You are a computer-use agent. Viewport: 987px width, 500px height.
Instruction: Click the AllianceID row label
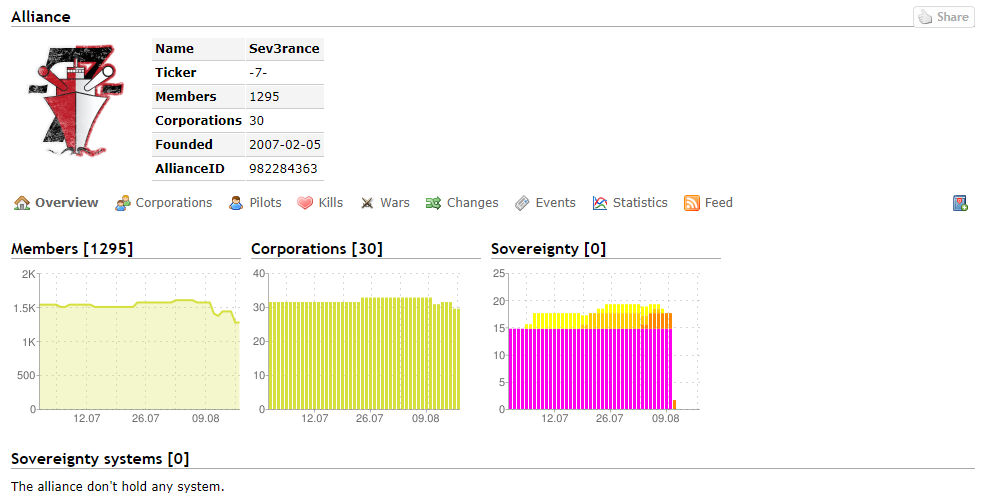[189, 168]
